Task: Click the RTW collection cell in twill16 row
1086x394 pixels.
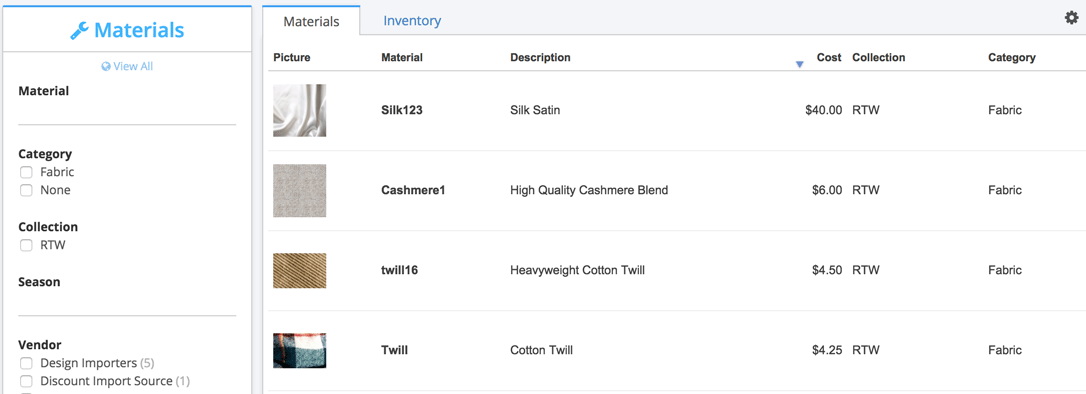Action: pos(866,270)
